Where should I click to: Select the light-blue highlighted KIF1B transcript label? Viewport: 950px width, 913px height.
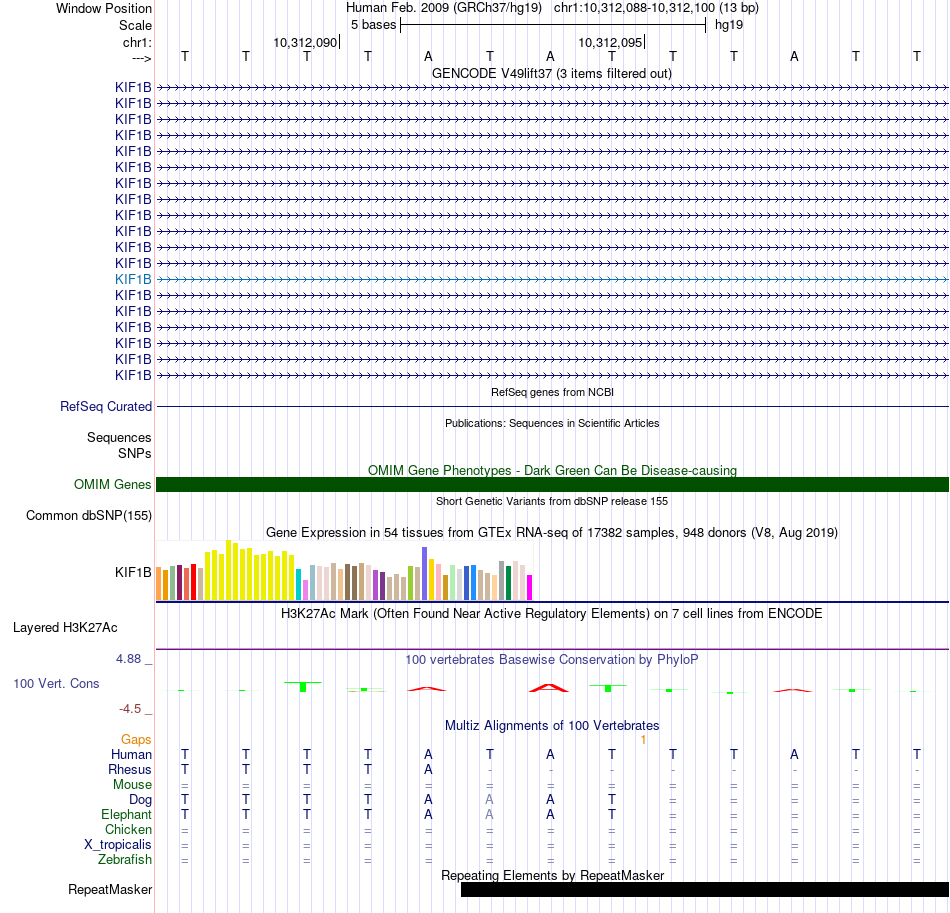click(x=133, y=279)
